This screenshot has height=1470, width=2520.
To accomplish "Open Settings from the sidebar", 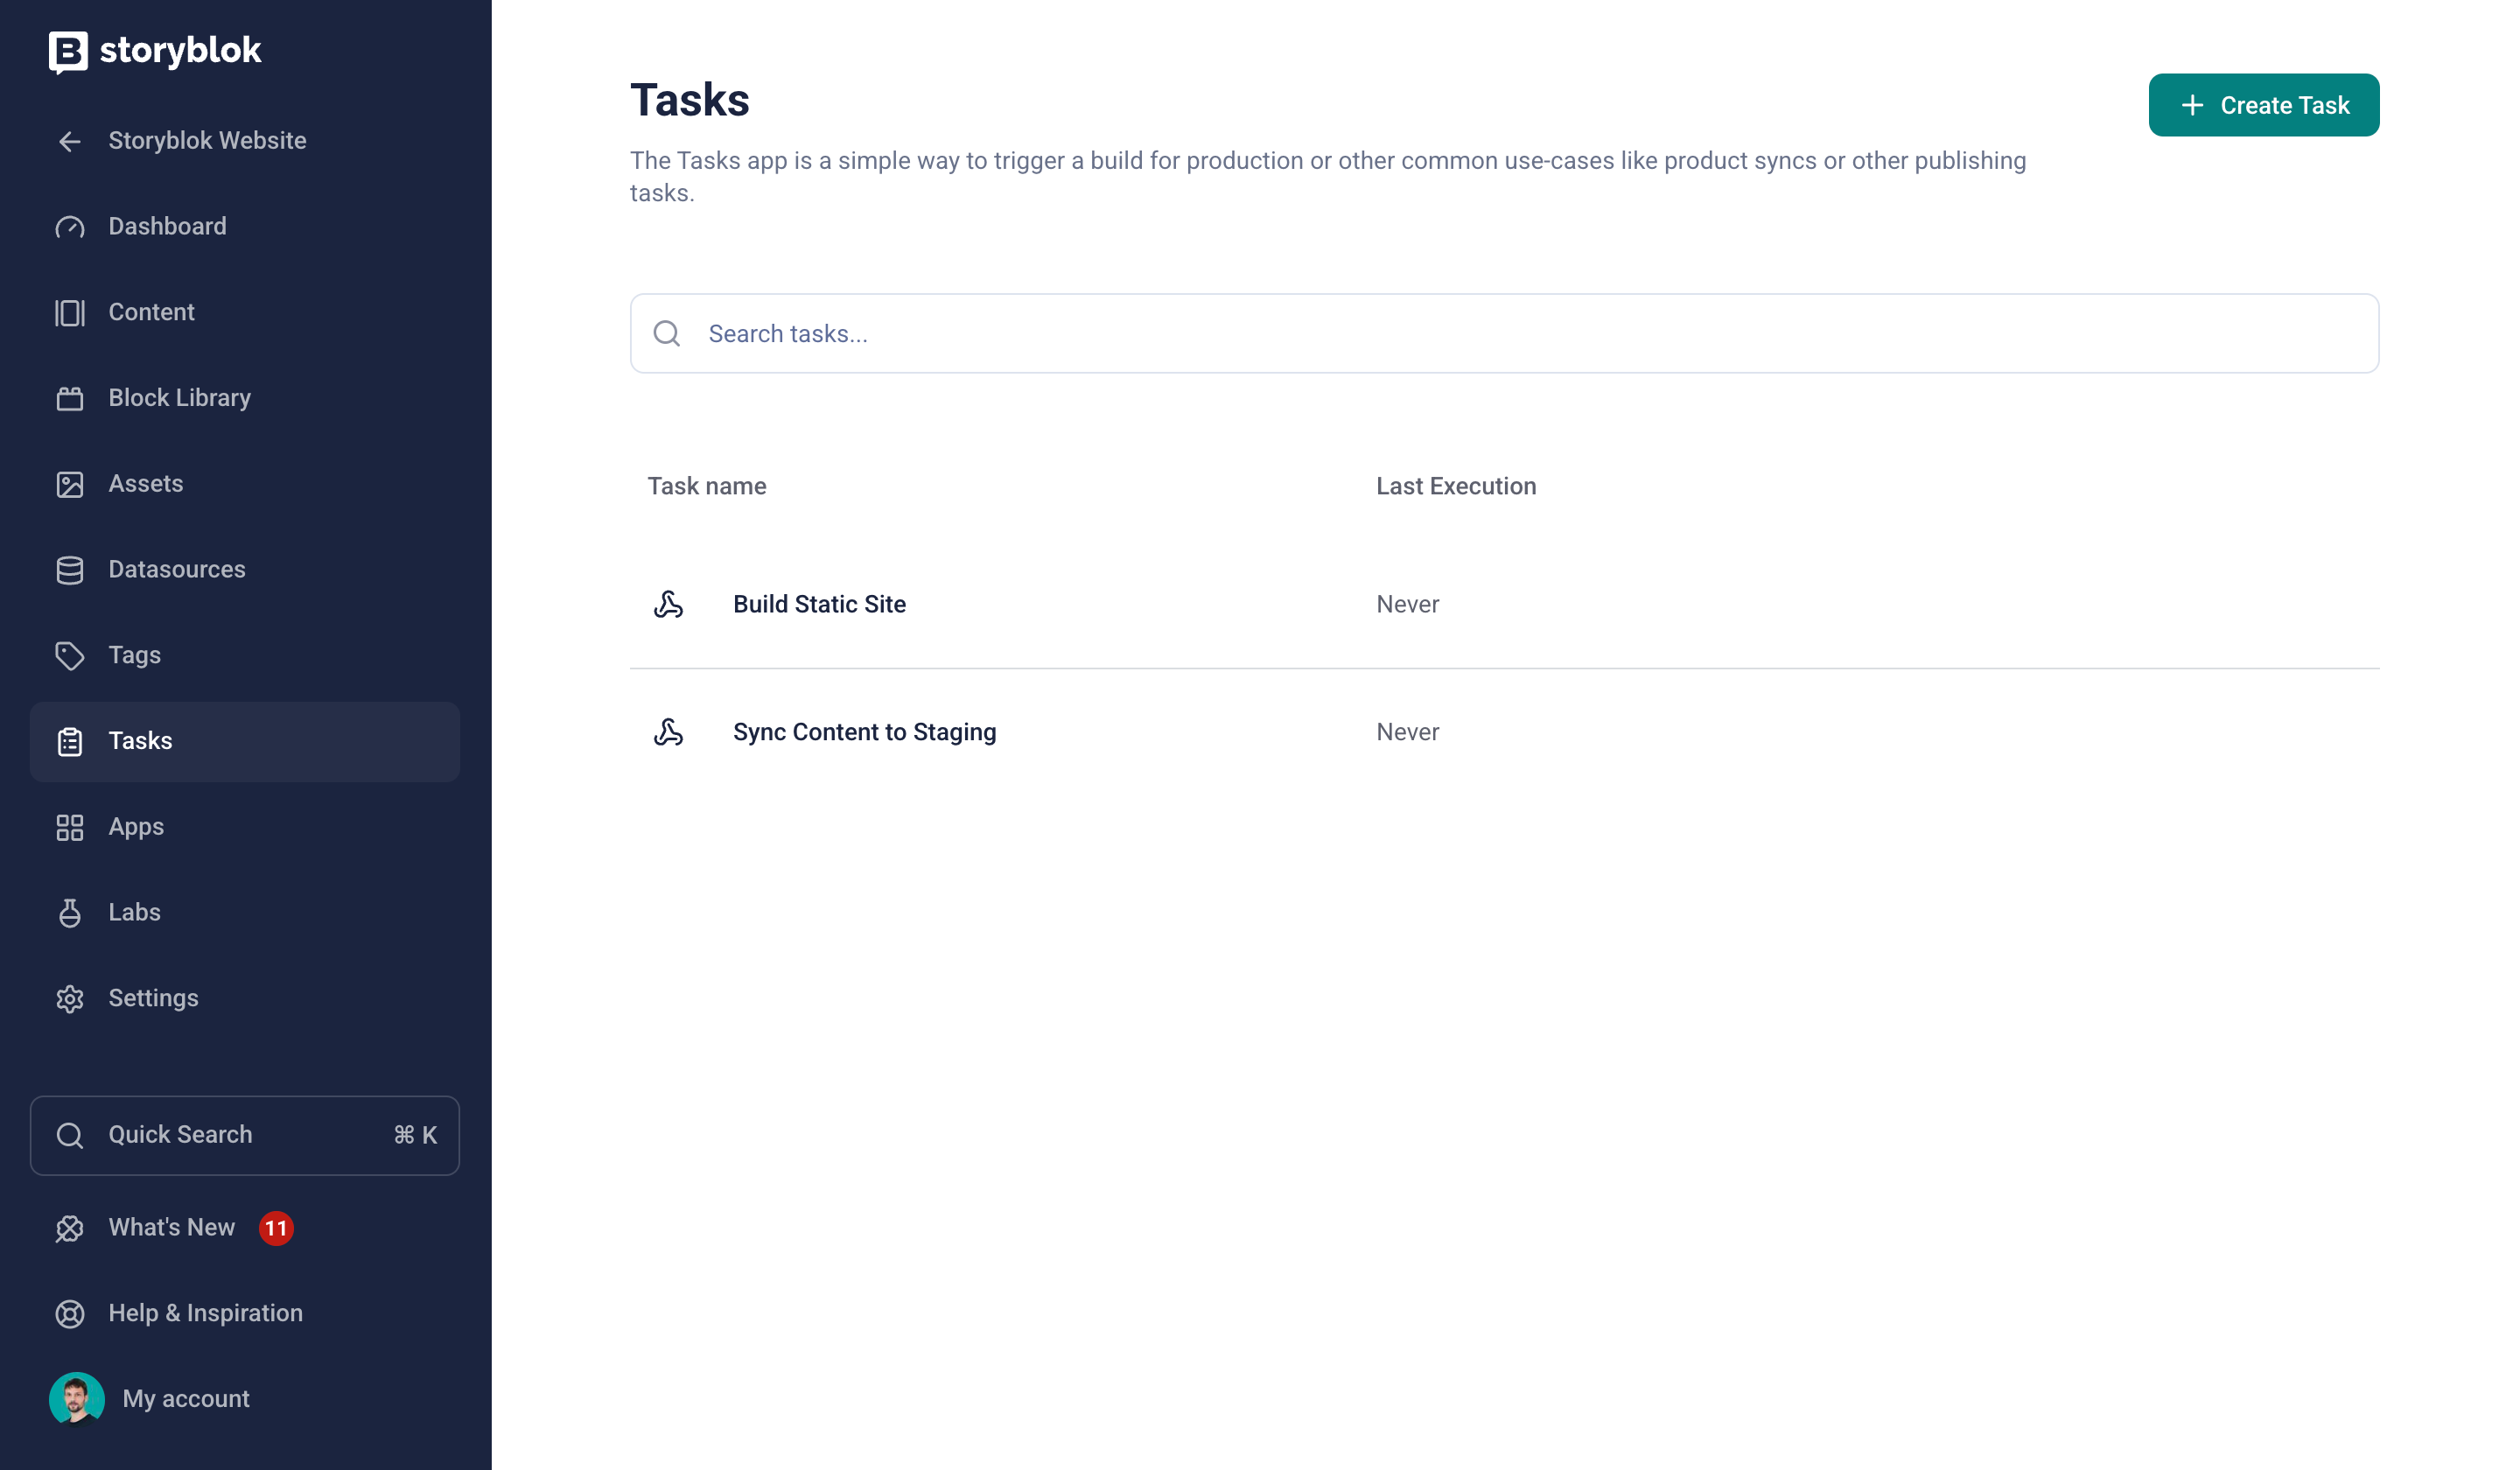I will point(245,999).
